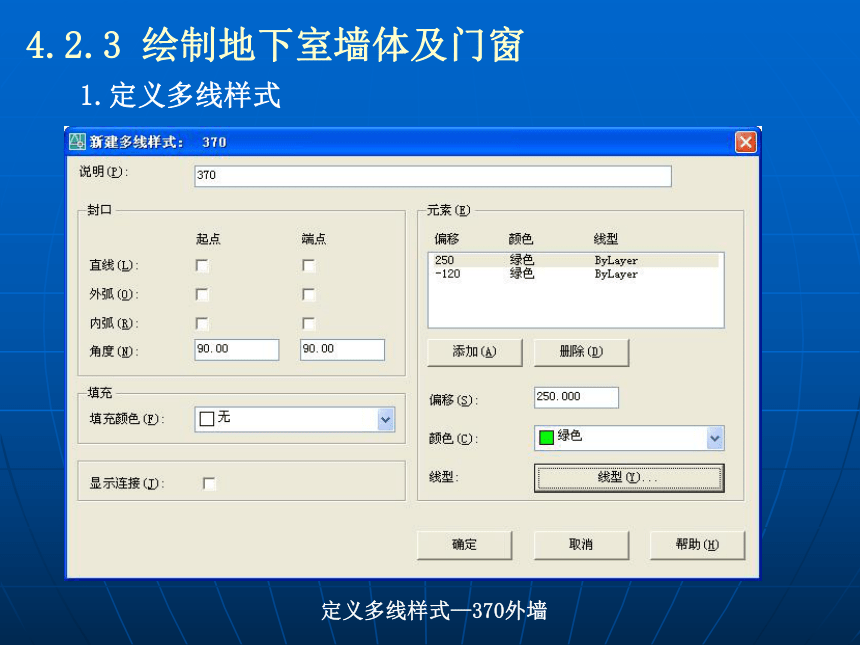Click the green swatch in 颜色 combo
860x645 pixels.
546,437
